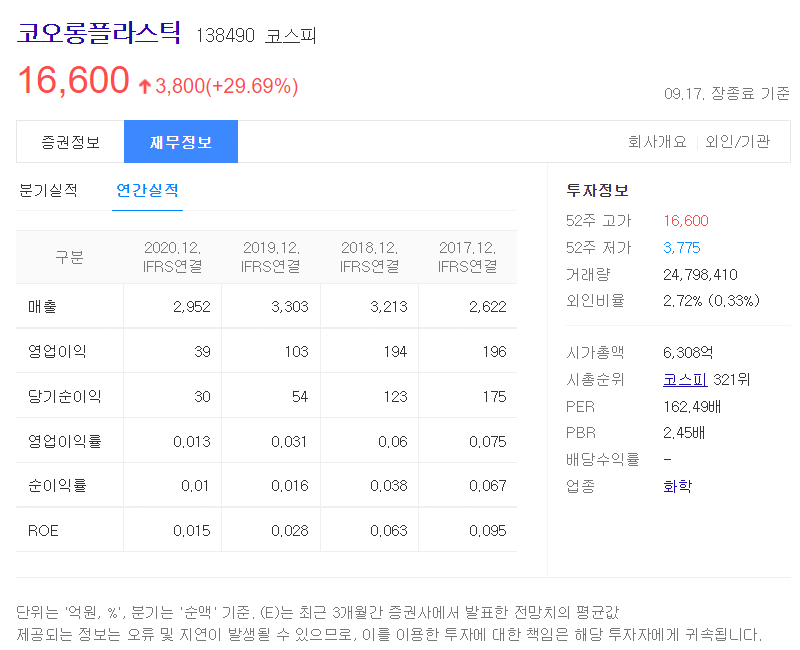Select the 연간실적 sub-tab

pos(147,190)
